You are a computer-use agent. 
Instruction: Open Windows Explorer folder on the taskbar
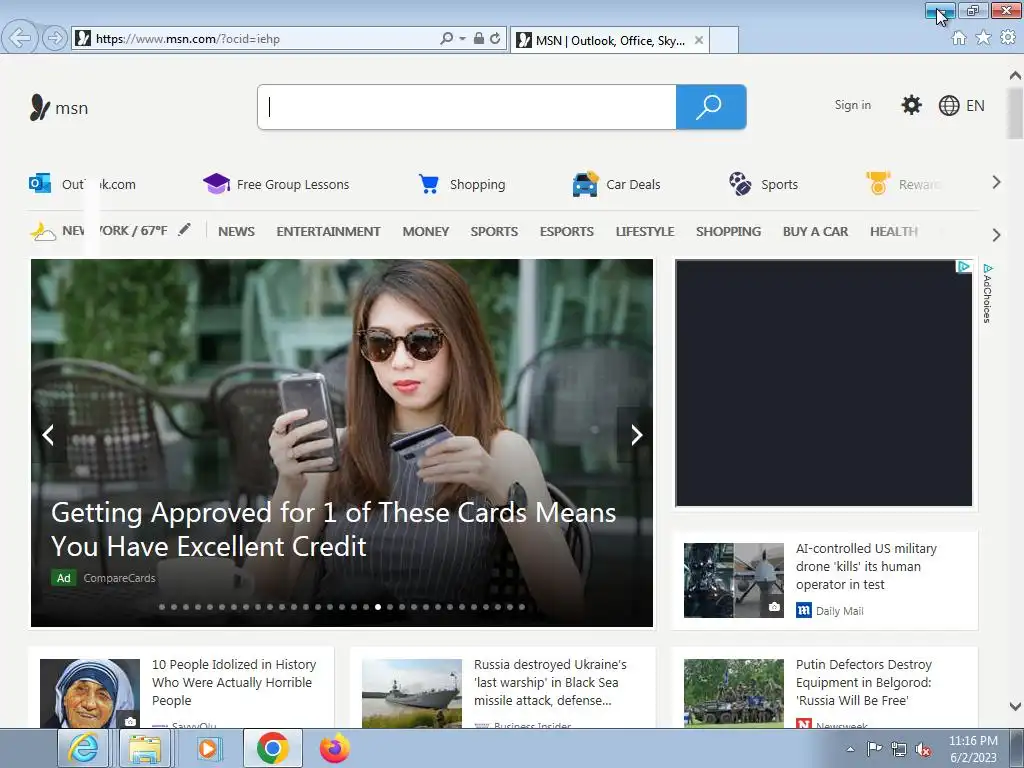145,748
